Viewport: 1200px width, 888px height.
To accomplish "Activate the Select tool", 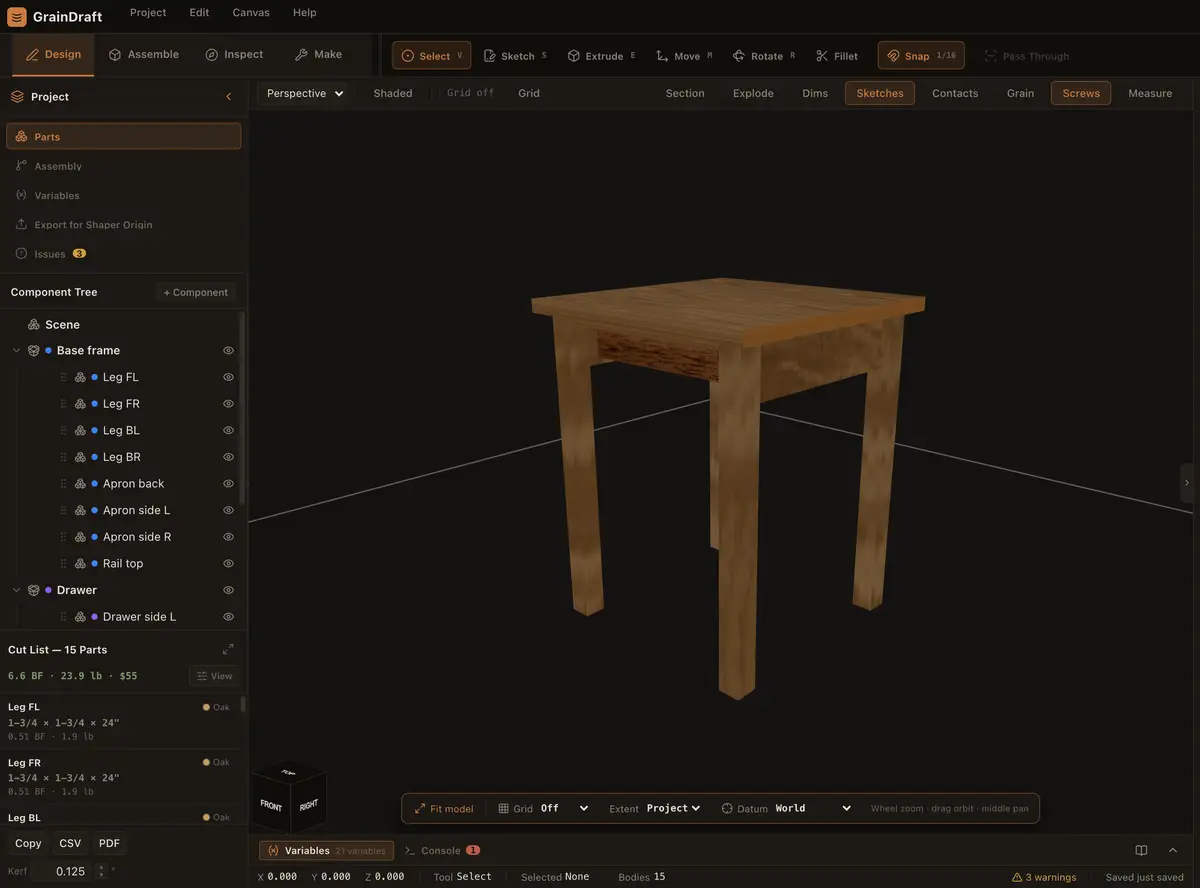I will click(x=432, y=56).
